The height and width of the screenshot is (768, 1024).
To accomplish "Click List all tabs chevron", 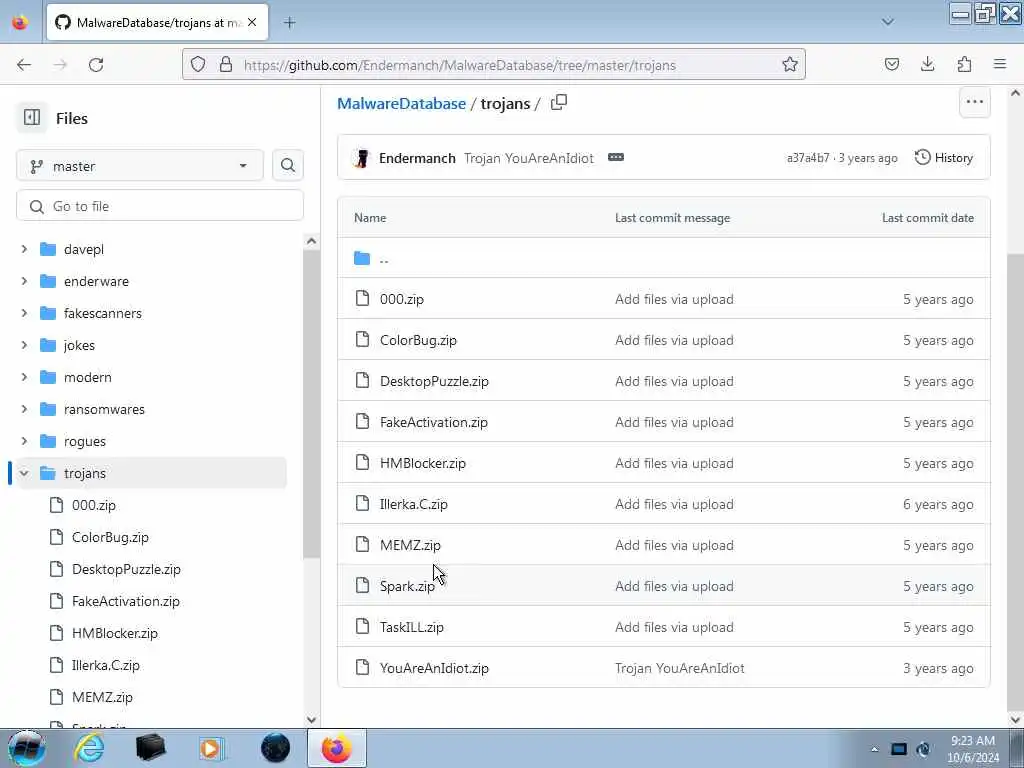I will (888, 22).
